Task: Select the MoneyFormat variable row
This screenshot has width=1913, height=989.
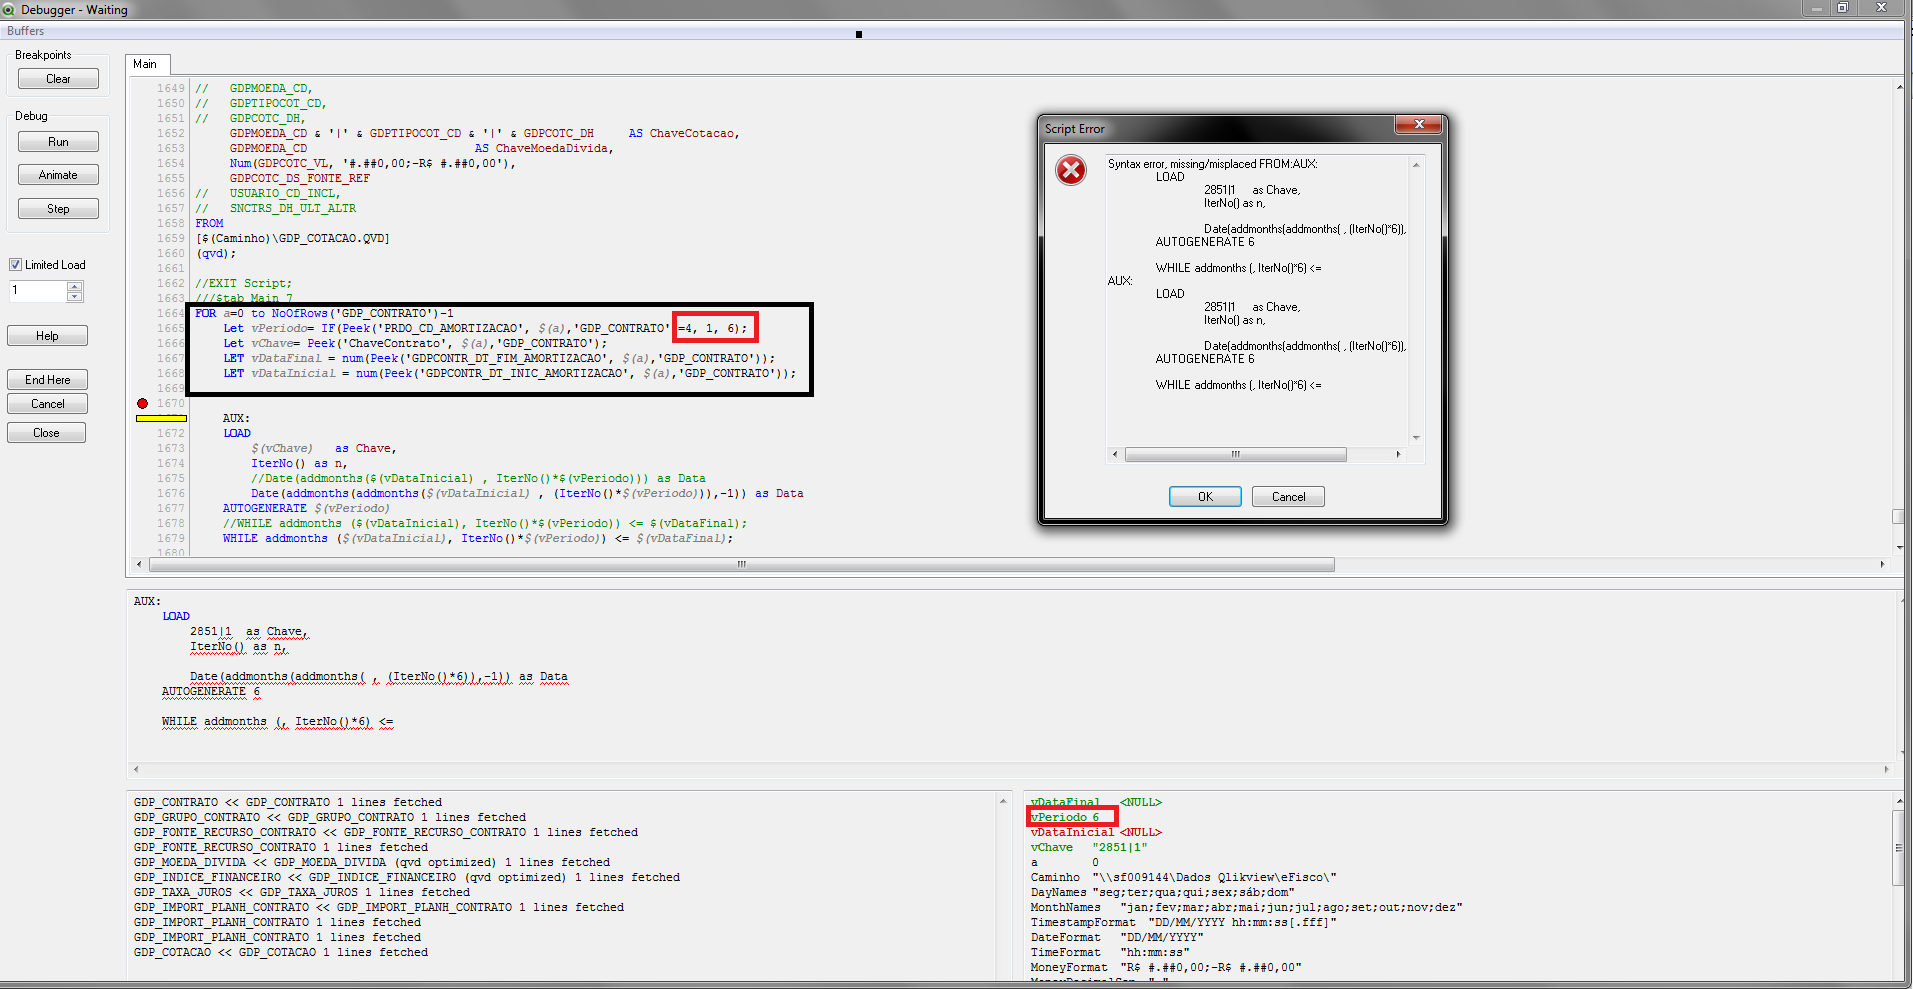Action: click(x=1166, y=967)
